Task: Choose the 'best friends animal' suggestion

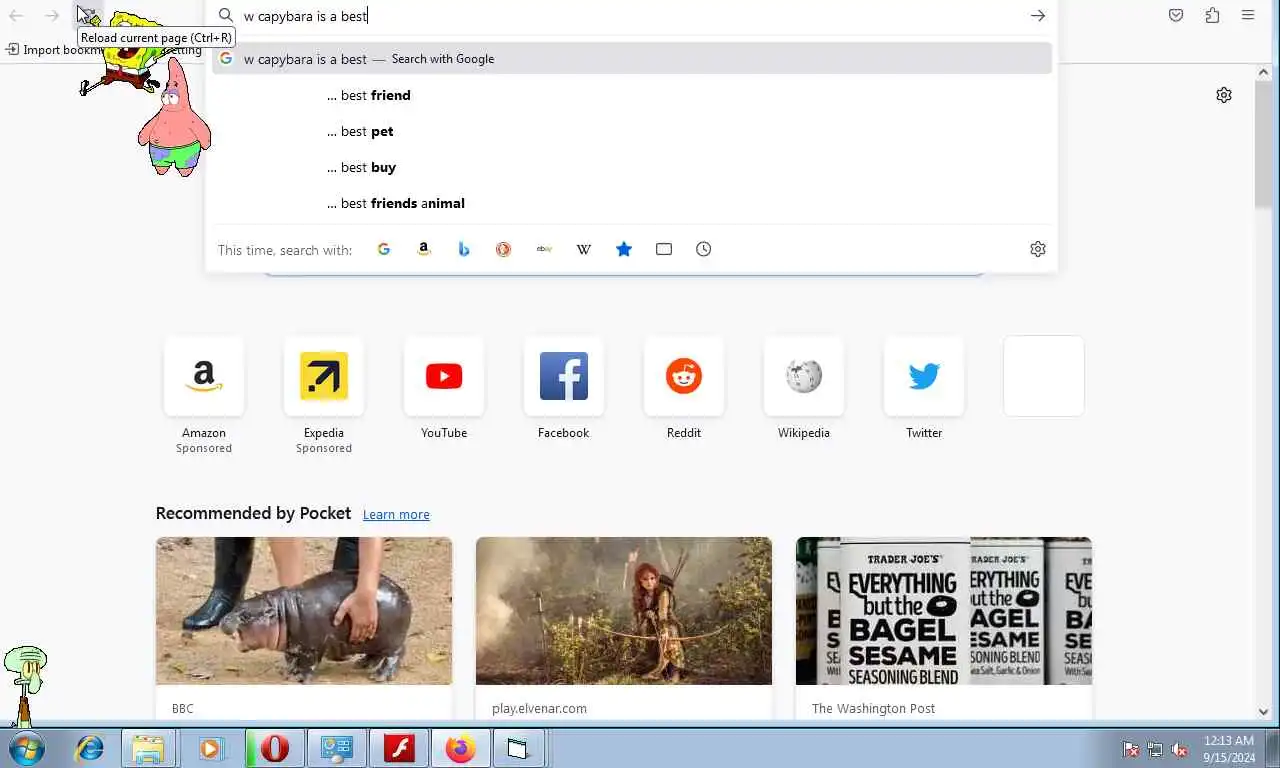Action: (x=632, y=203)
